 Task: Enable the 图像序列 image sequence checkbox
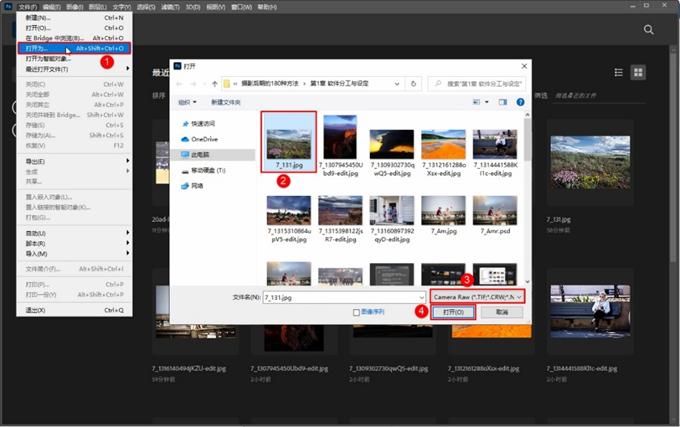click(x=357, y=312)
